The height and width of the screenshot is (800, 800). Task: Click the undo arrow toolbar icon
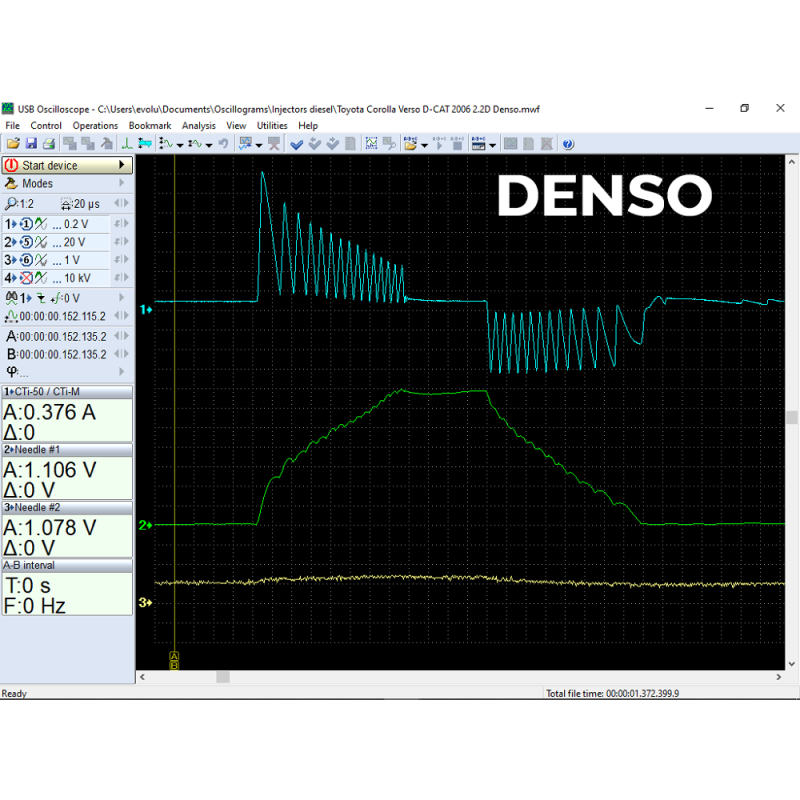pos(223,144)
